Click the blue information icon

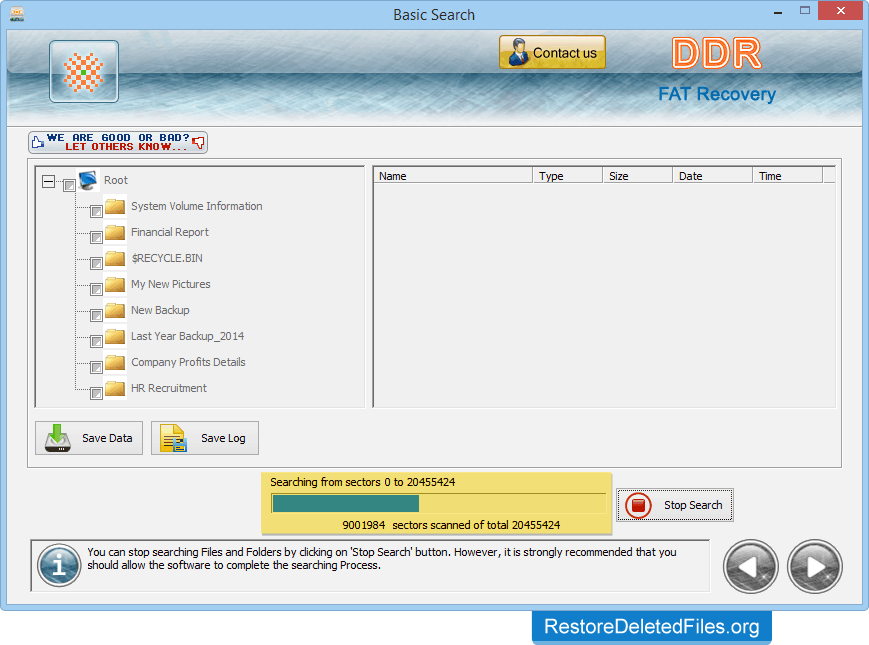(x=59, y=566)
